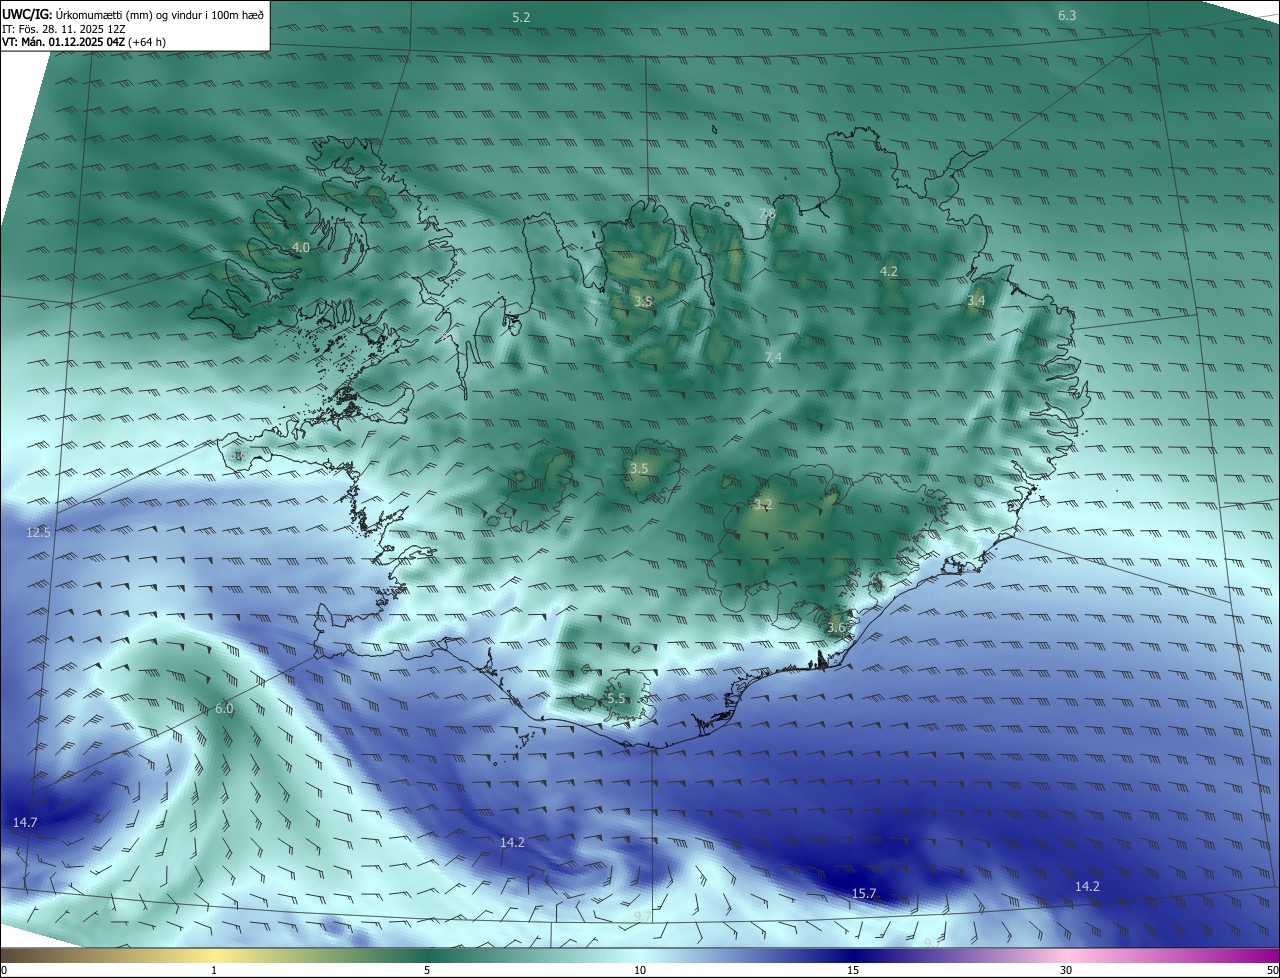1280x978 pixels.
Task: Click the 3.6 value label
Action: [x=836, y=628]
